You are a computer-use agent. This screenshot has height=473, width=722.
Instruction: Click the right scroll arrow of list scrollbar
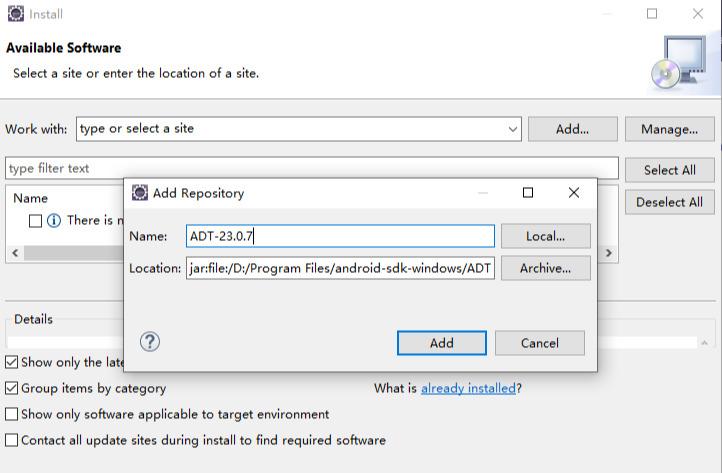tap(609, 253)
